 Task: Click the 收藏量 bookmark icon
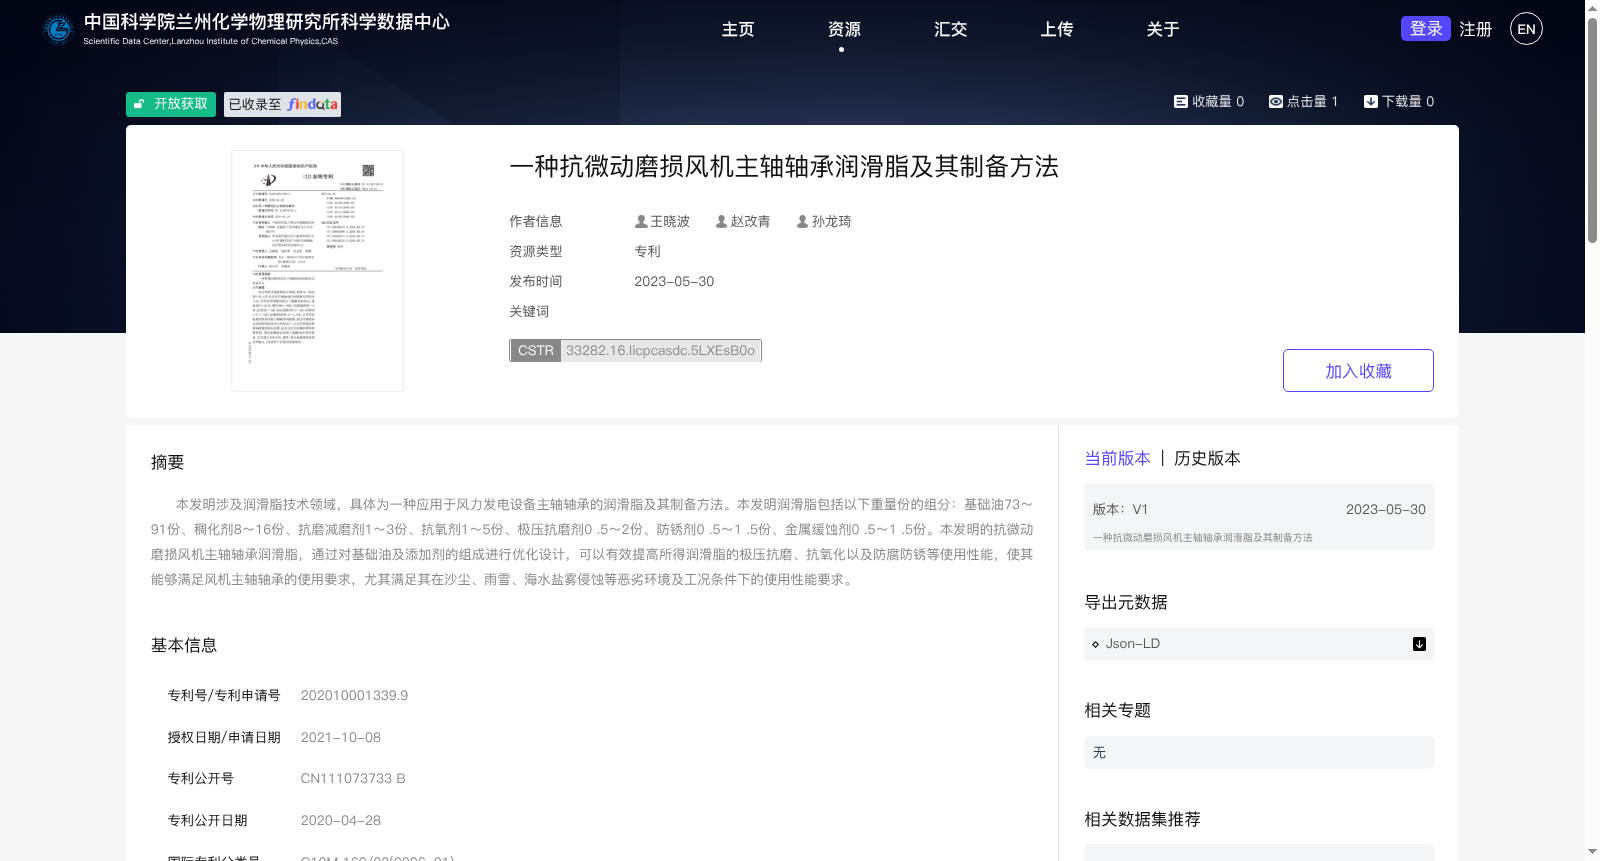point(1180,101)
